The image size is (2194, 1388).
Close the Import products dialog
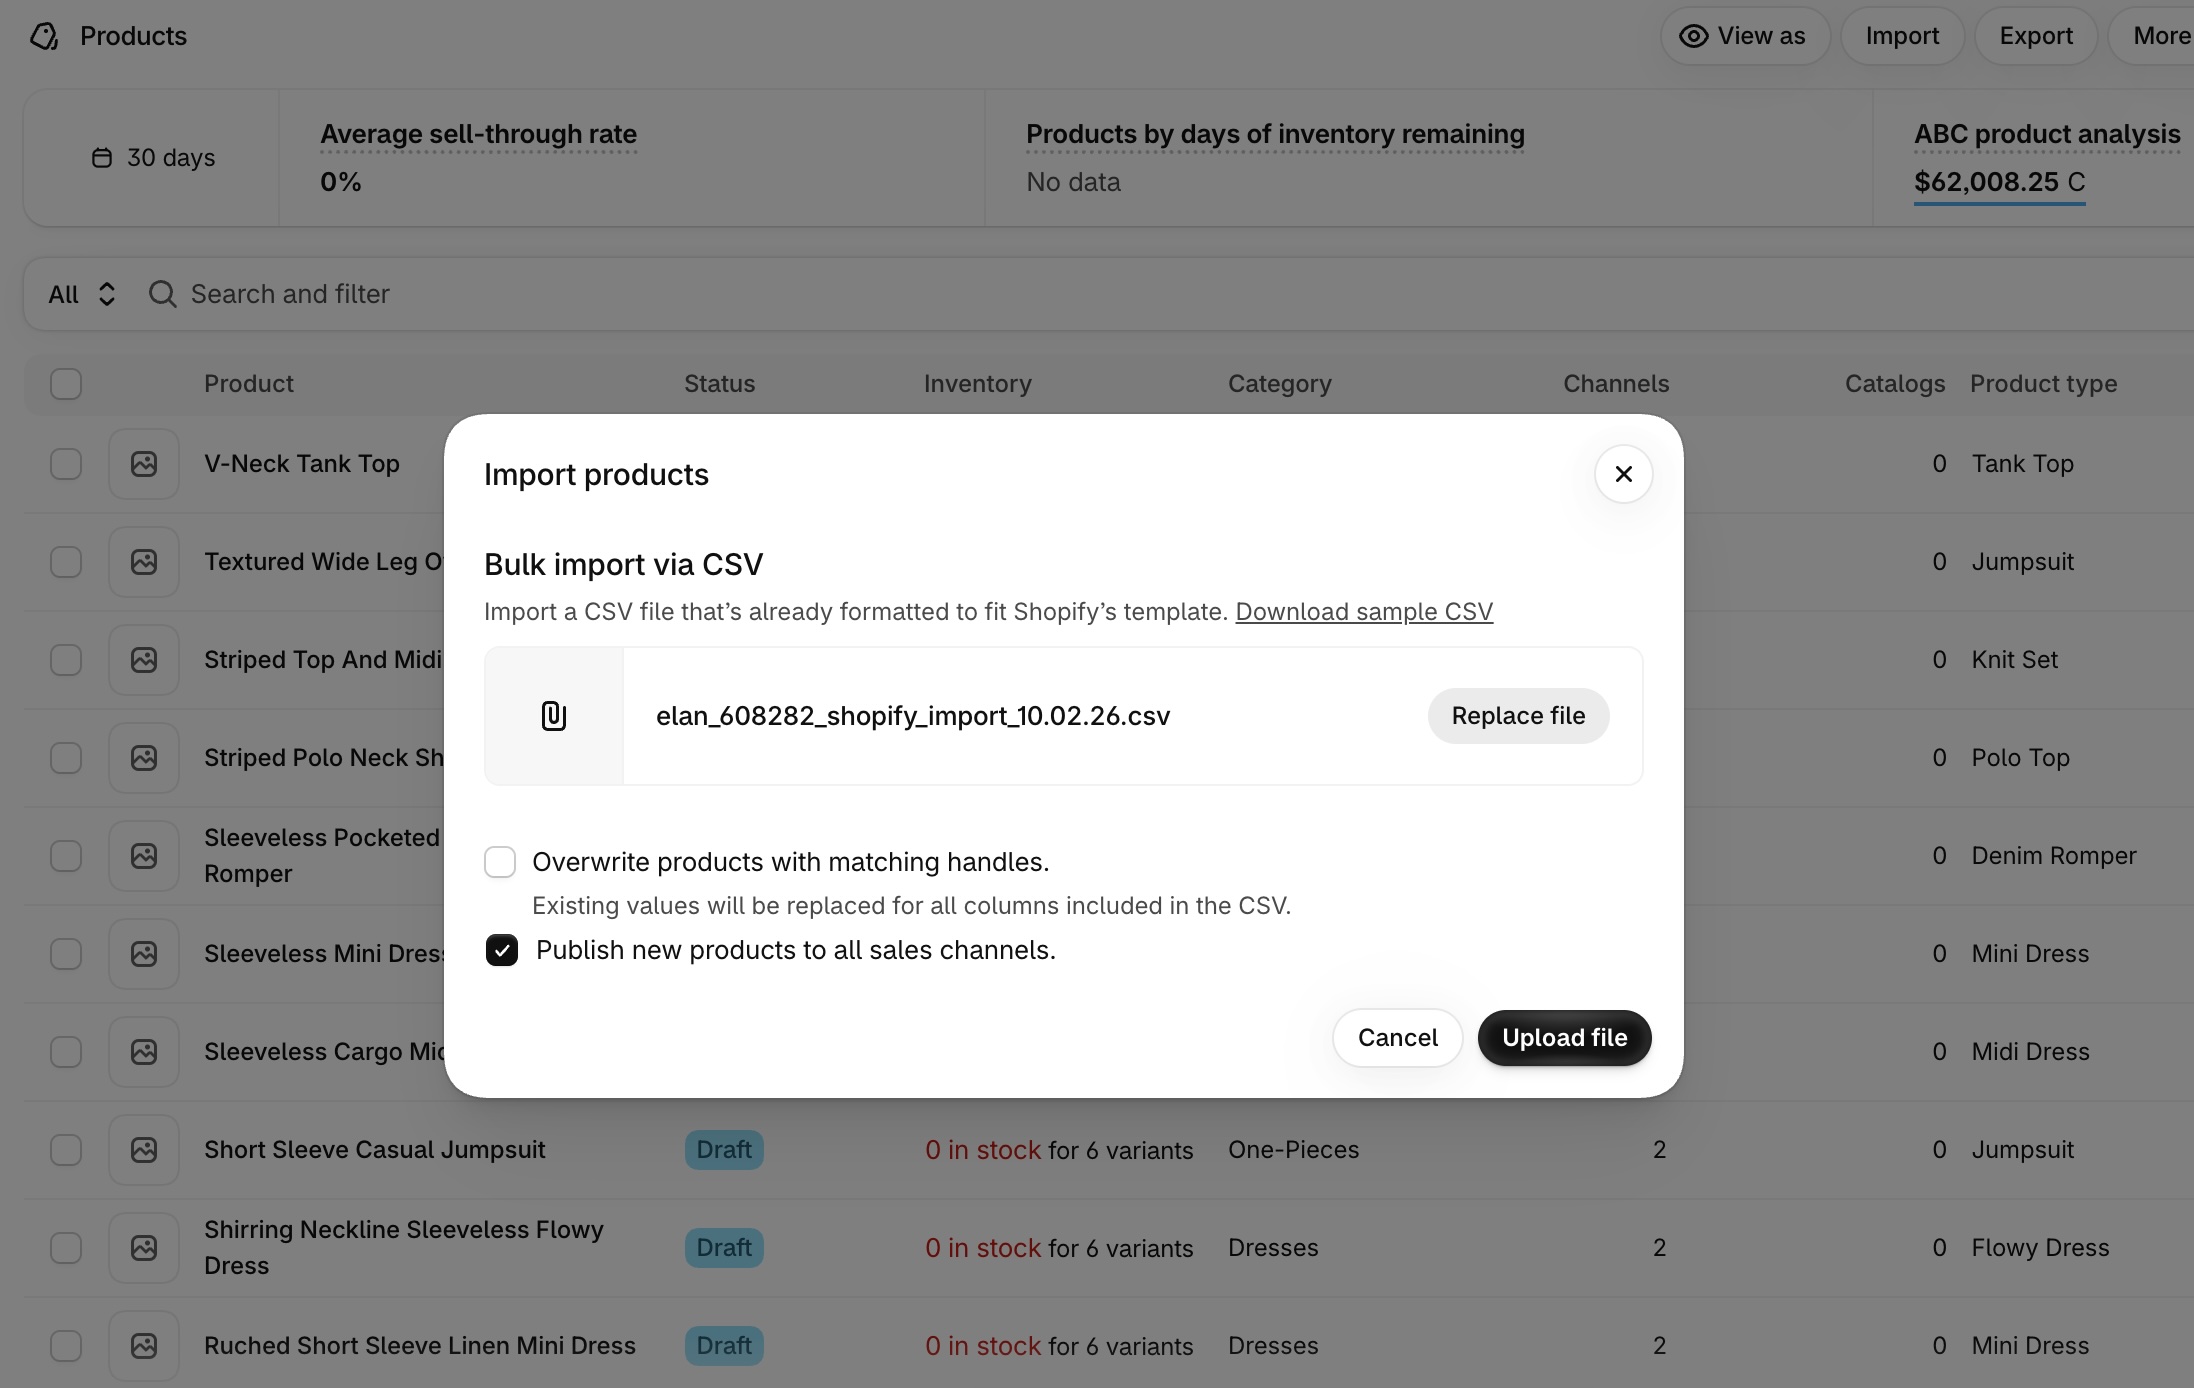click(x=1623, y=474)
